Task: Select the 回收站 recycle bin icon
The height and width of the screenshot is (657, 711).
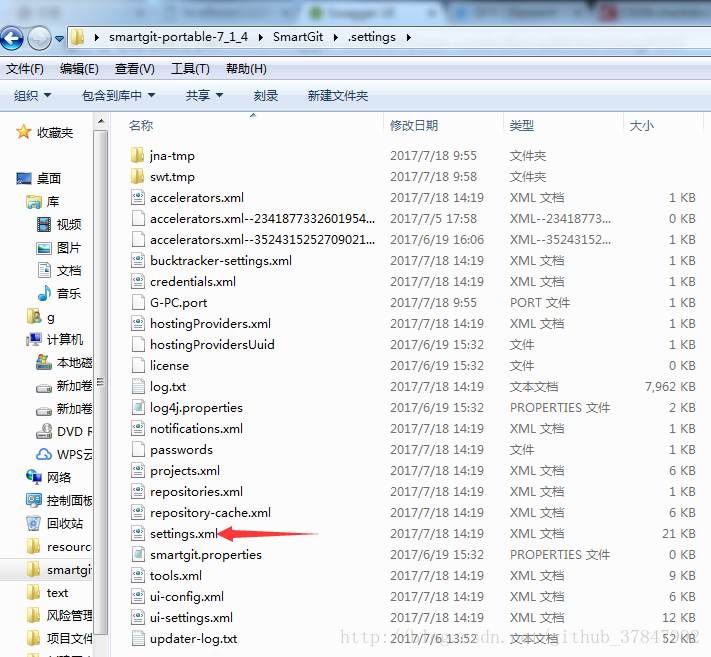Action: 34,523
